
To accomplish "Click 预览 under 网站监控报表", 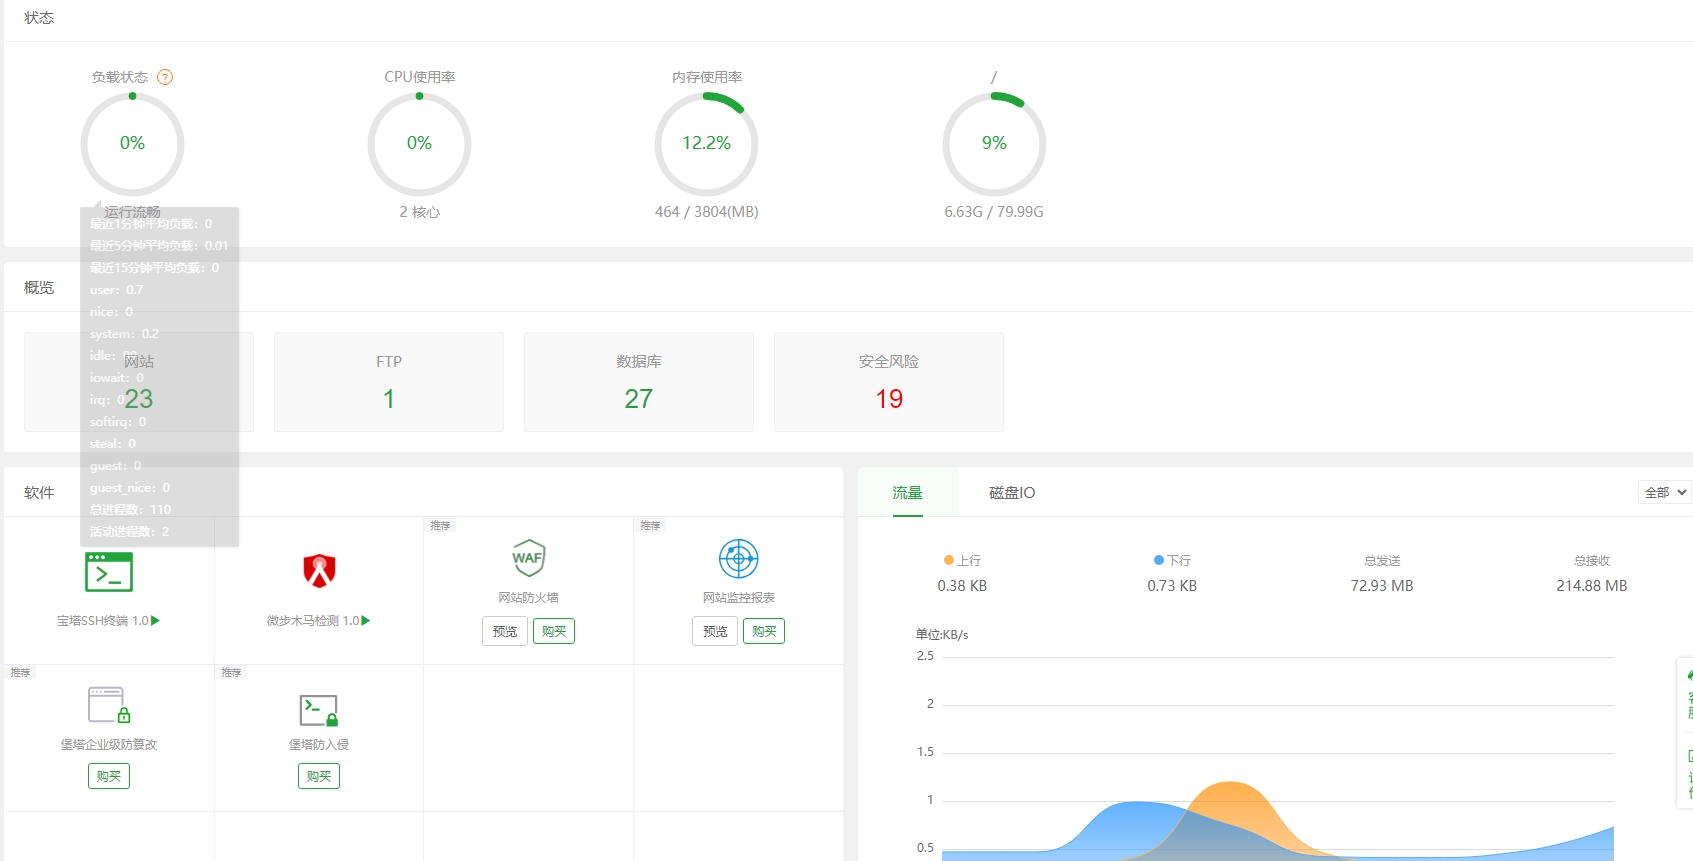I will click(715, 631).
